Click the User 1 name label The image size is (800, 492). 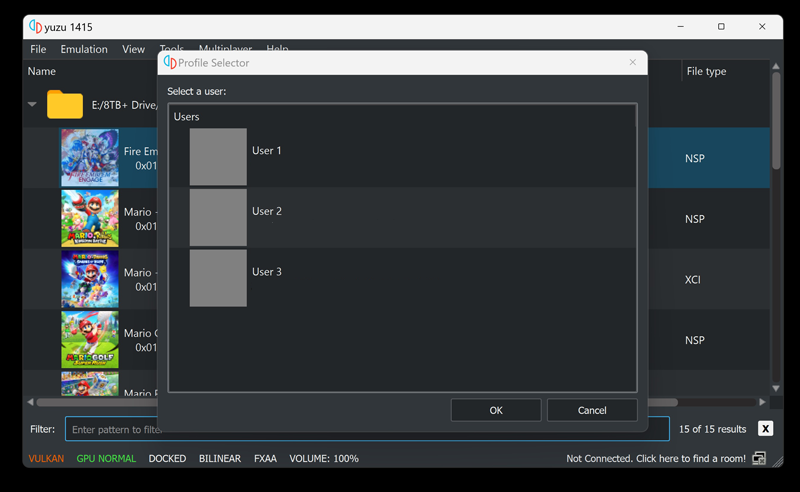click(266, 151)
